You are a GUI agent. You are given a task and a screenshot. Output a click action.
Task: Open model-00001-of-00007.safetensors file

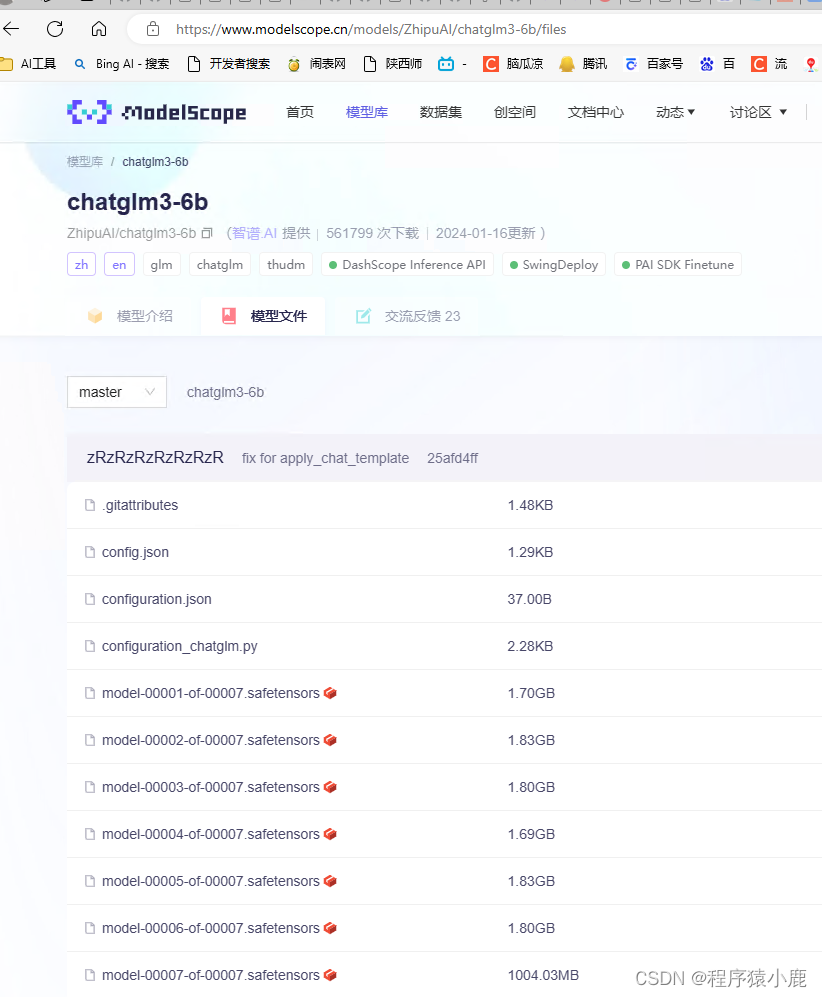[x=210, y=693]
